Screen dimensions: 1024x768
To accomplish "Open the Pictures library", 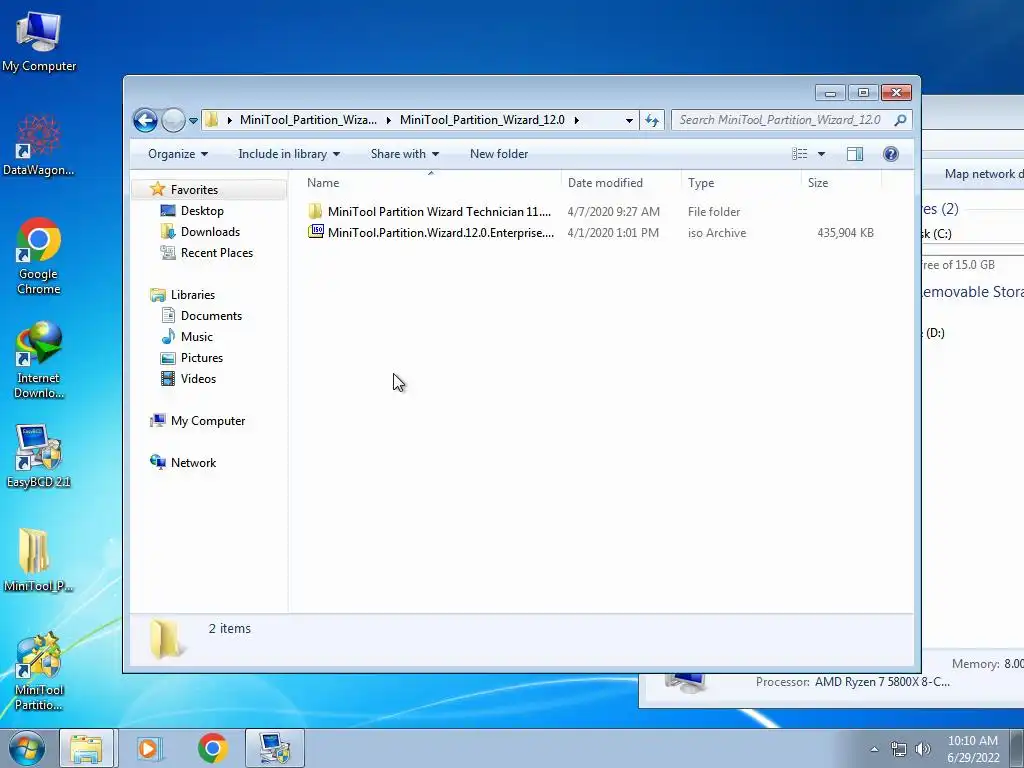I will (x=202, y=358).
